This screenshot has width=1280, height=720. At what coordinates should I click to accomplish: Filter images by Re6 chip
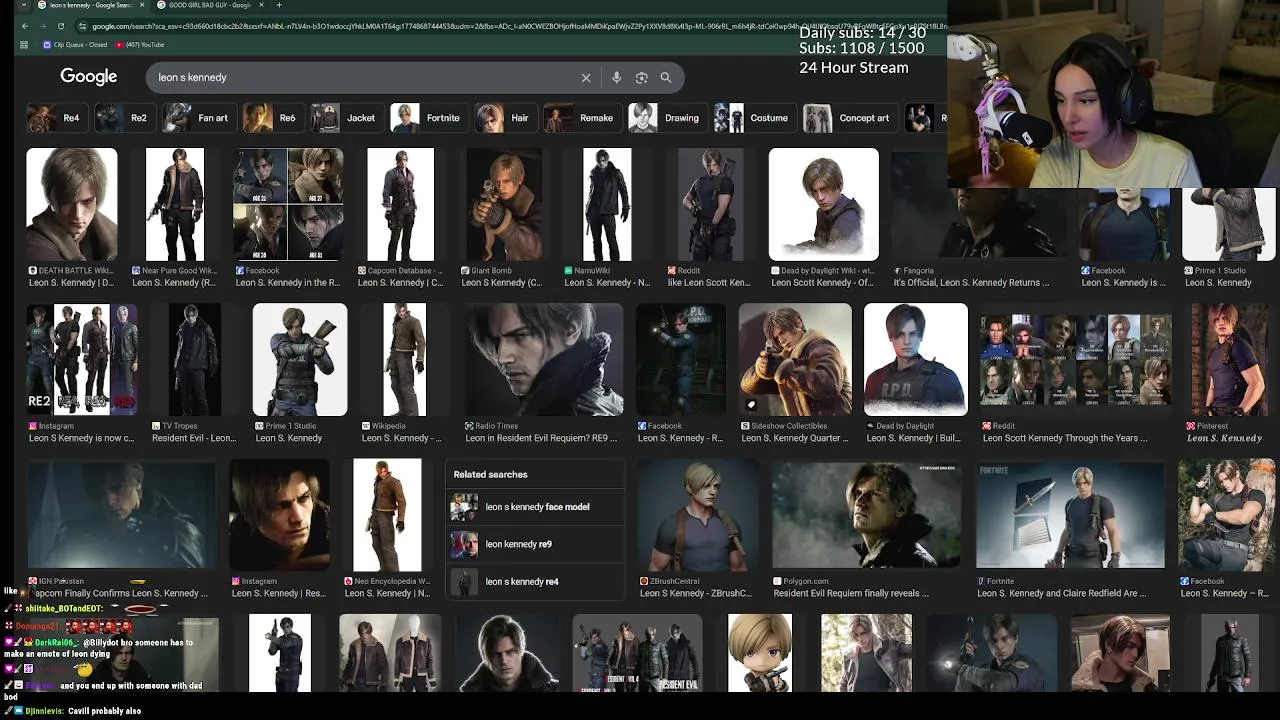click(272, 118)
